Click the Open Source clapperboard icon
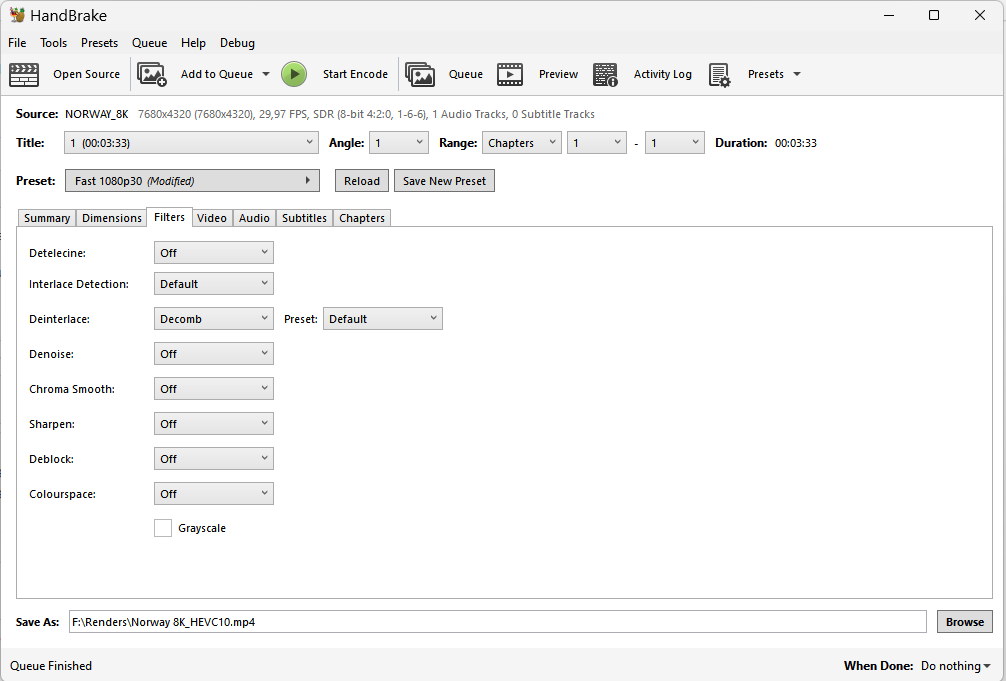This screenshot has height=681, width=1006. tap(24, 74)
